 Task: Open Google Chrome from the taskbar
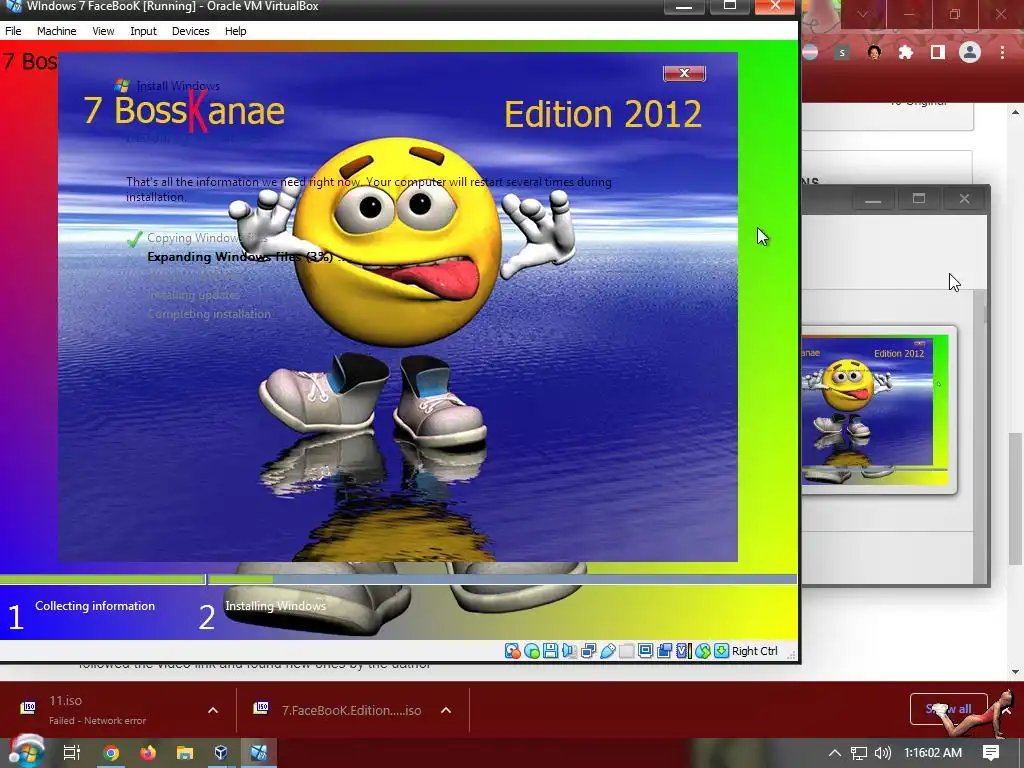(x=111, y=753)
